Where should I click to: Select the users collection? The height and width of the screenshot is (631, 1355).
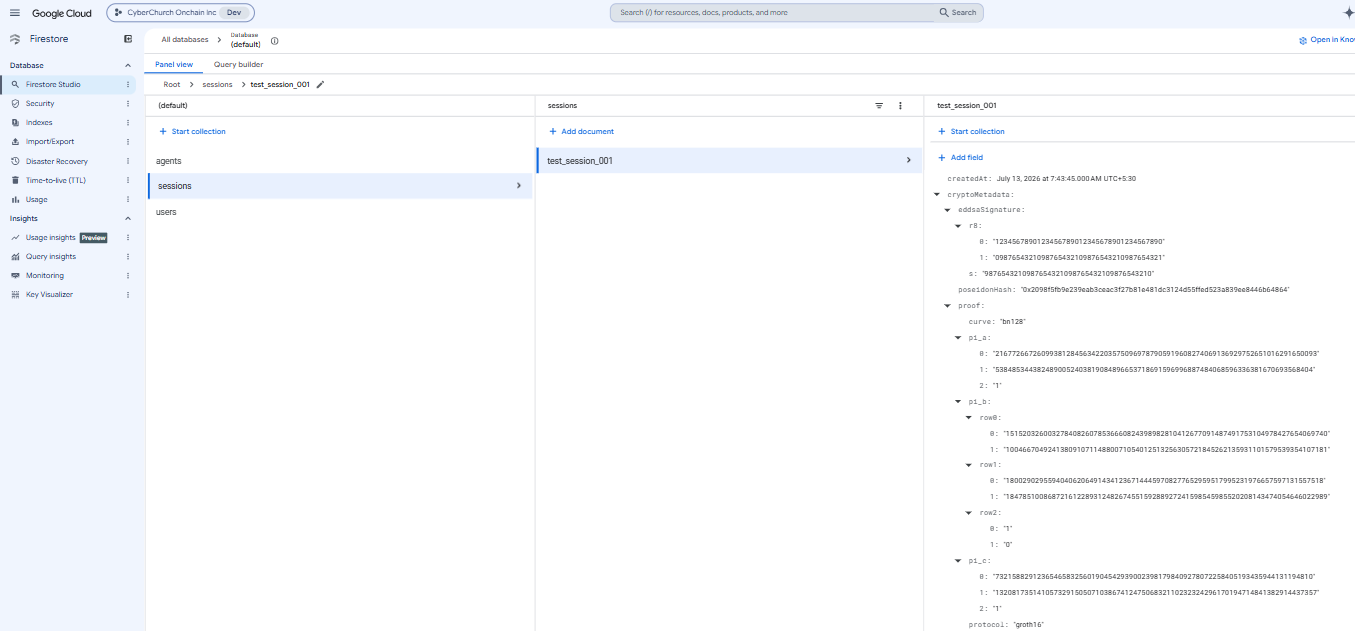click(340, 212)
